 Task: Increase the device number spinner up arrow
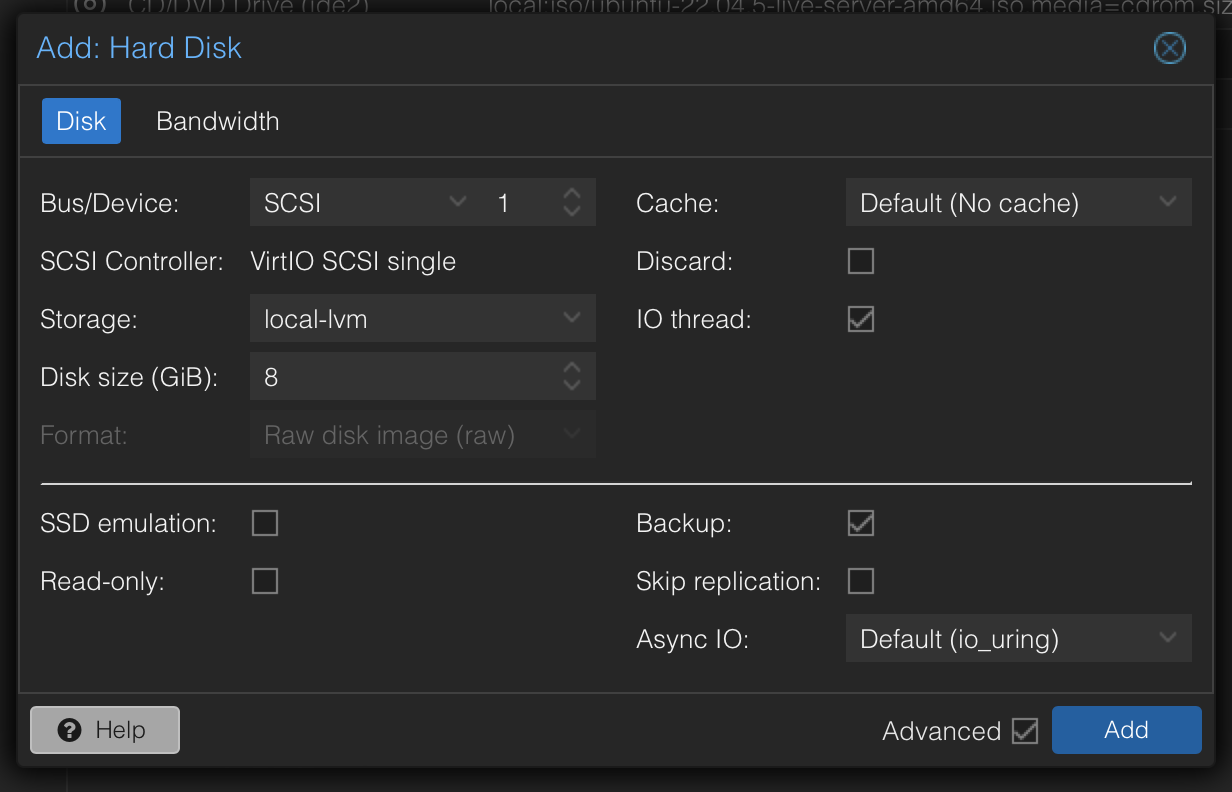click(x=572, y=194)
